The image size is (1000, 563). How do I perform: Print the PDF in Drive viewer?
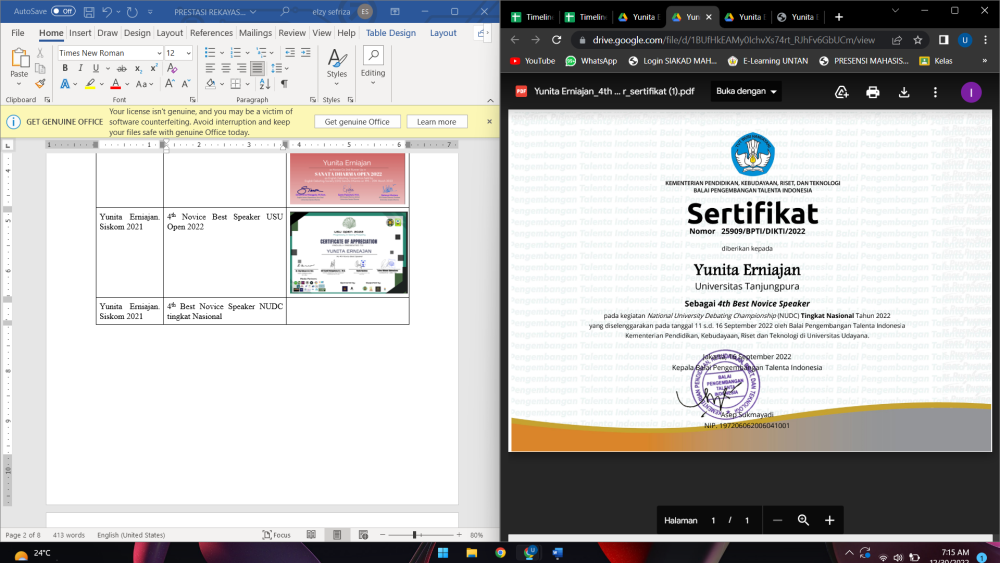(x=872, y=92)
